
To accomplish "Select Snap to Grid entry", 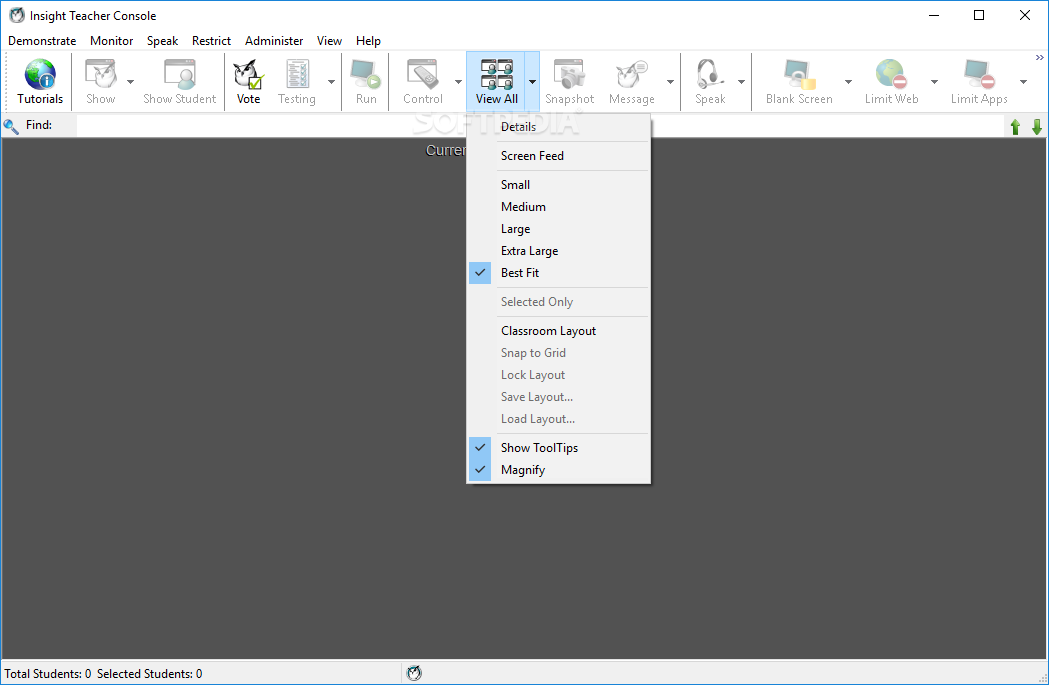I will 559,353.
